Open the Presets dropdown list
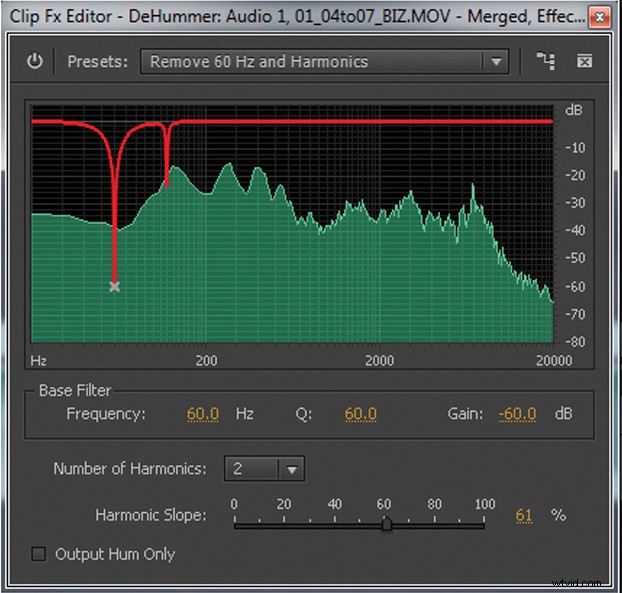The height and width of the screenshot is (593, 622). click(x=324, y=61)
